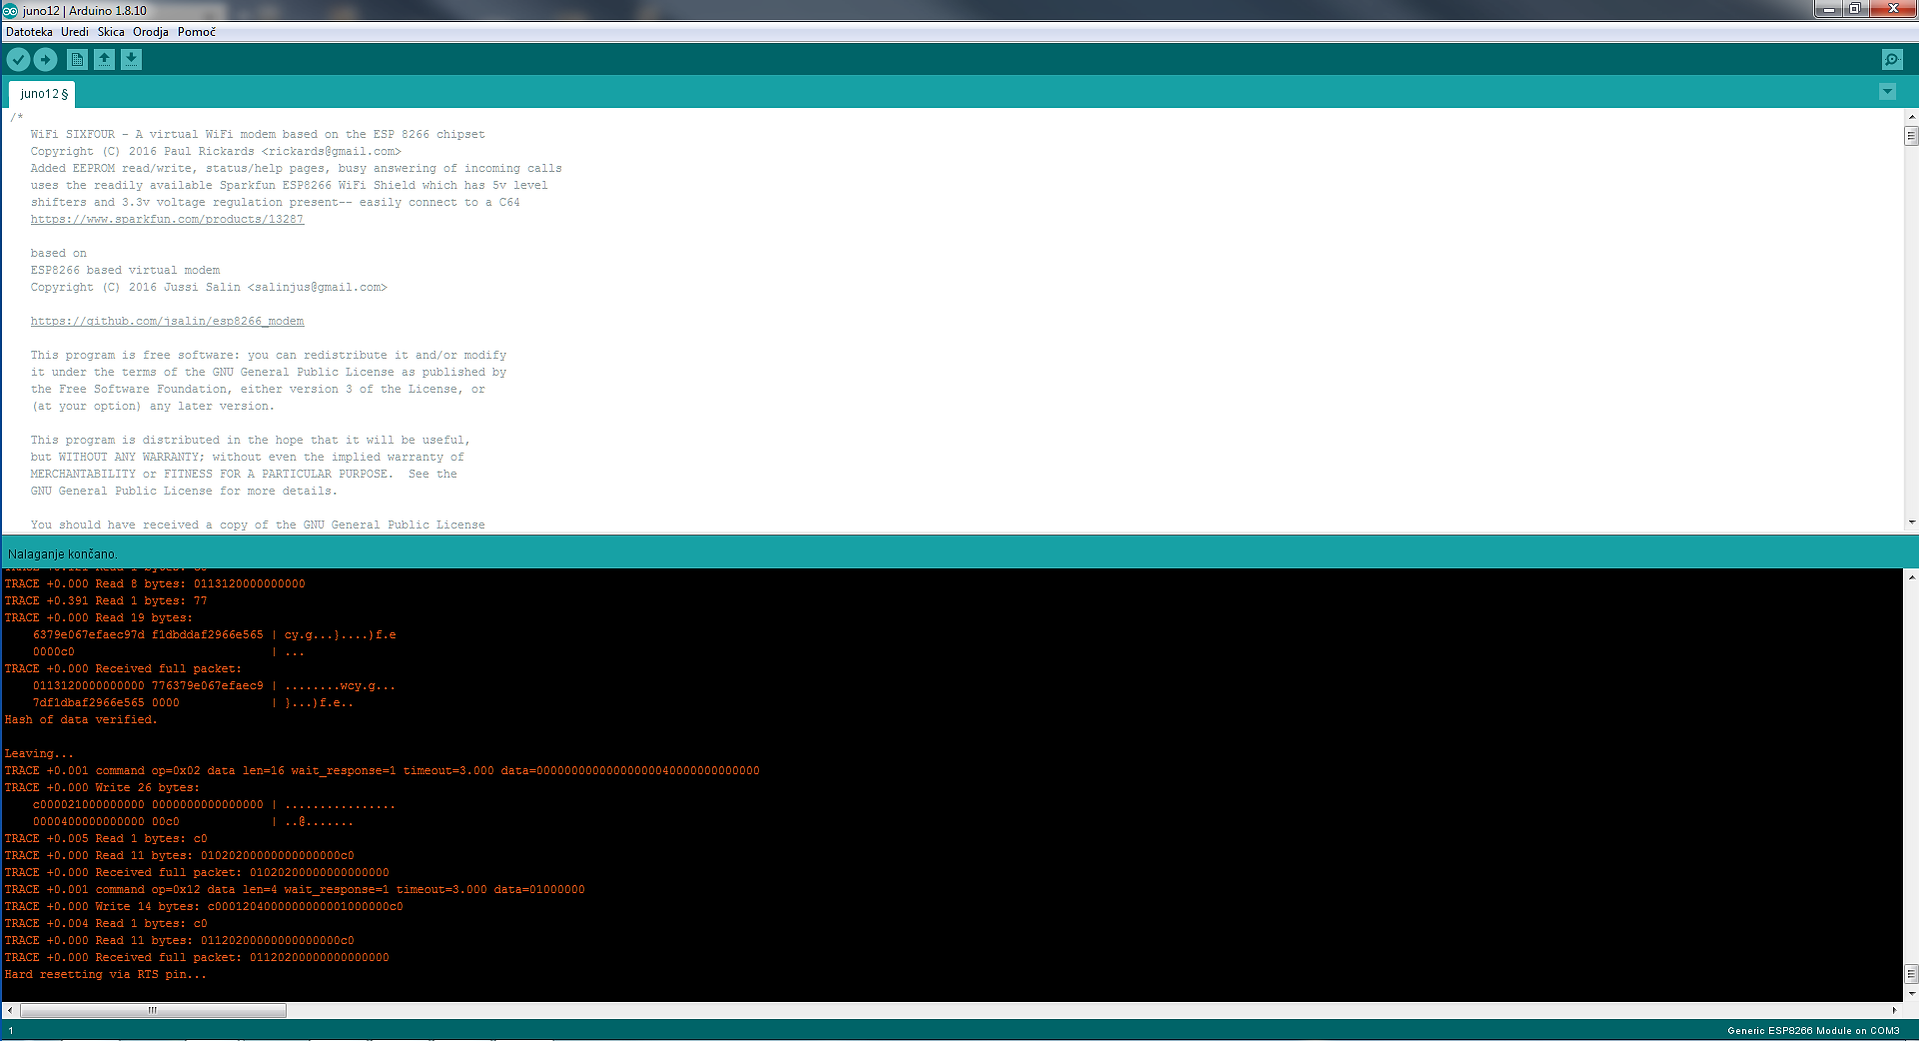Click the console scrollbar up arrow
The height and width of the screenshot is (1041, 1919).
click(x=1911, y=577)
